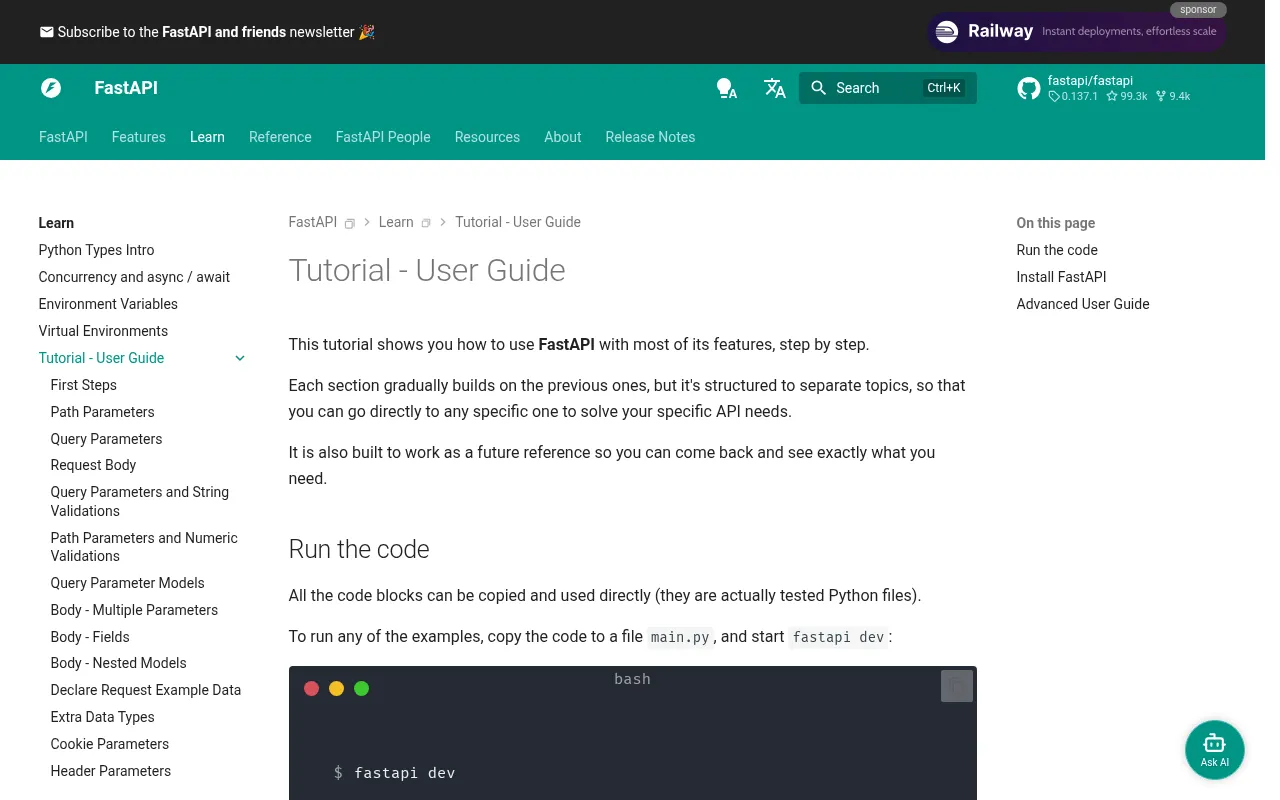Focus the Search input field
This screenshot has height=800, width=1280.
pyautogui.click(x=888, y=88)
